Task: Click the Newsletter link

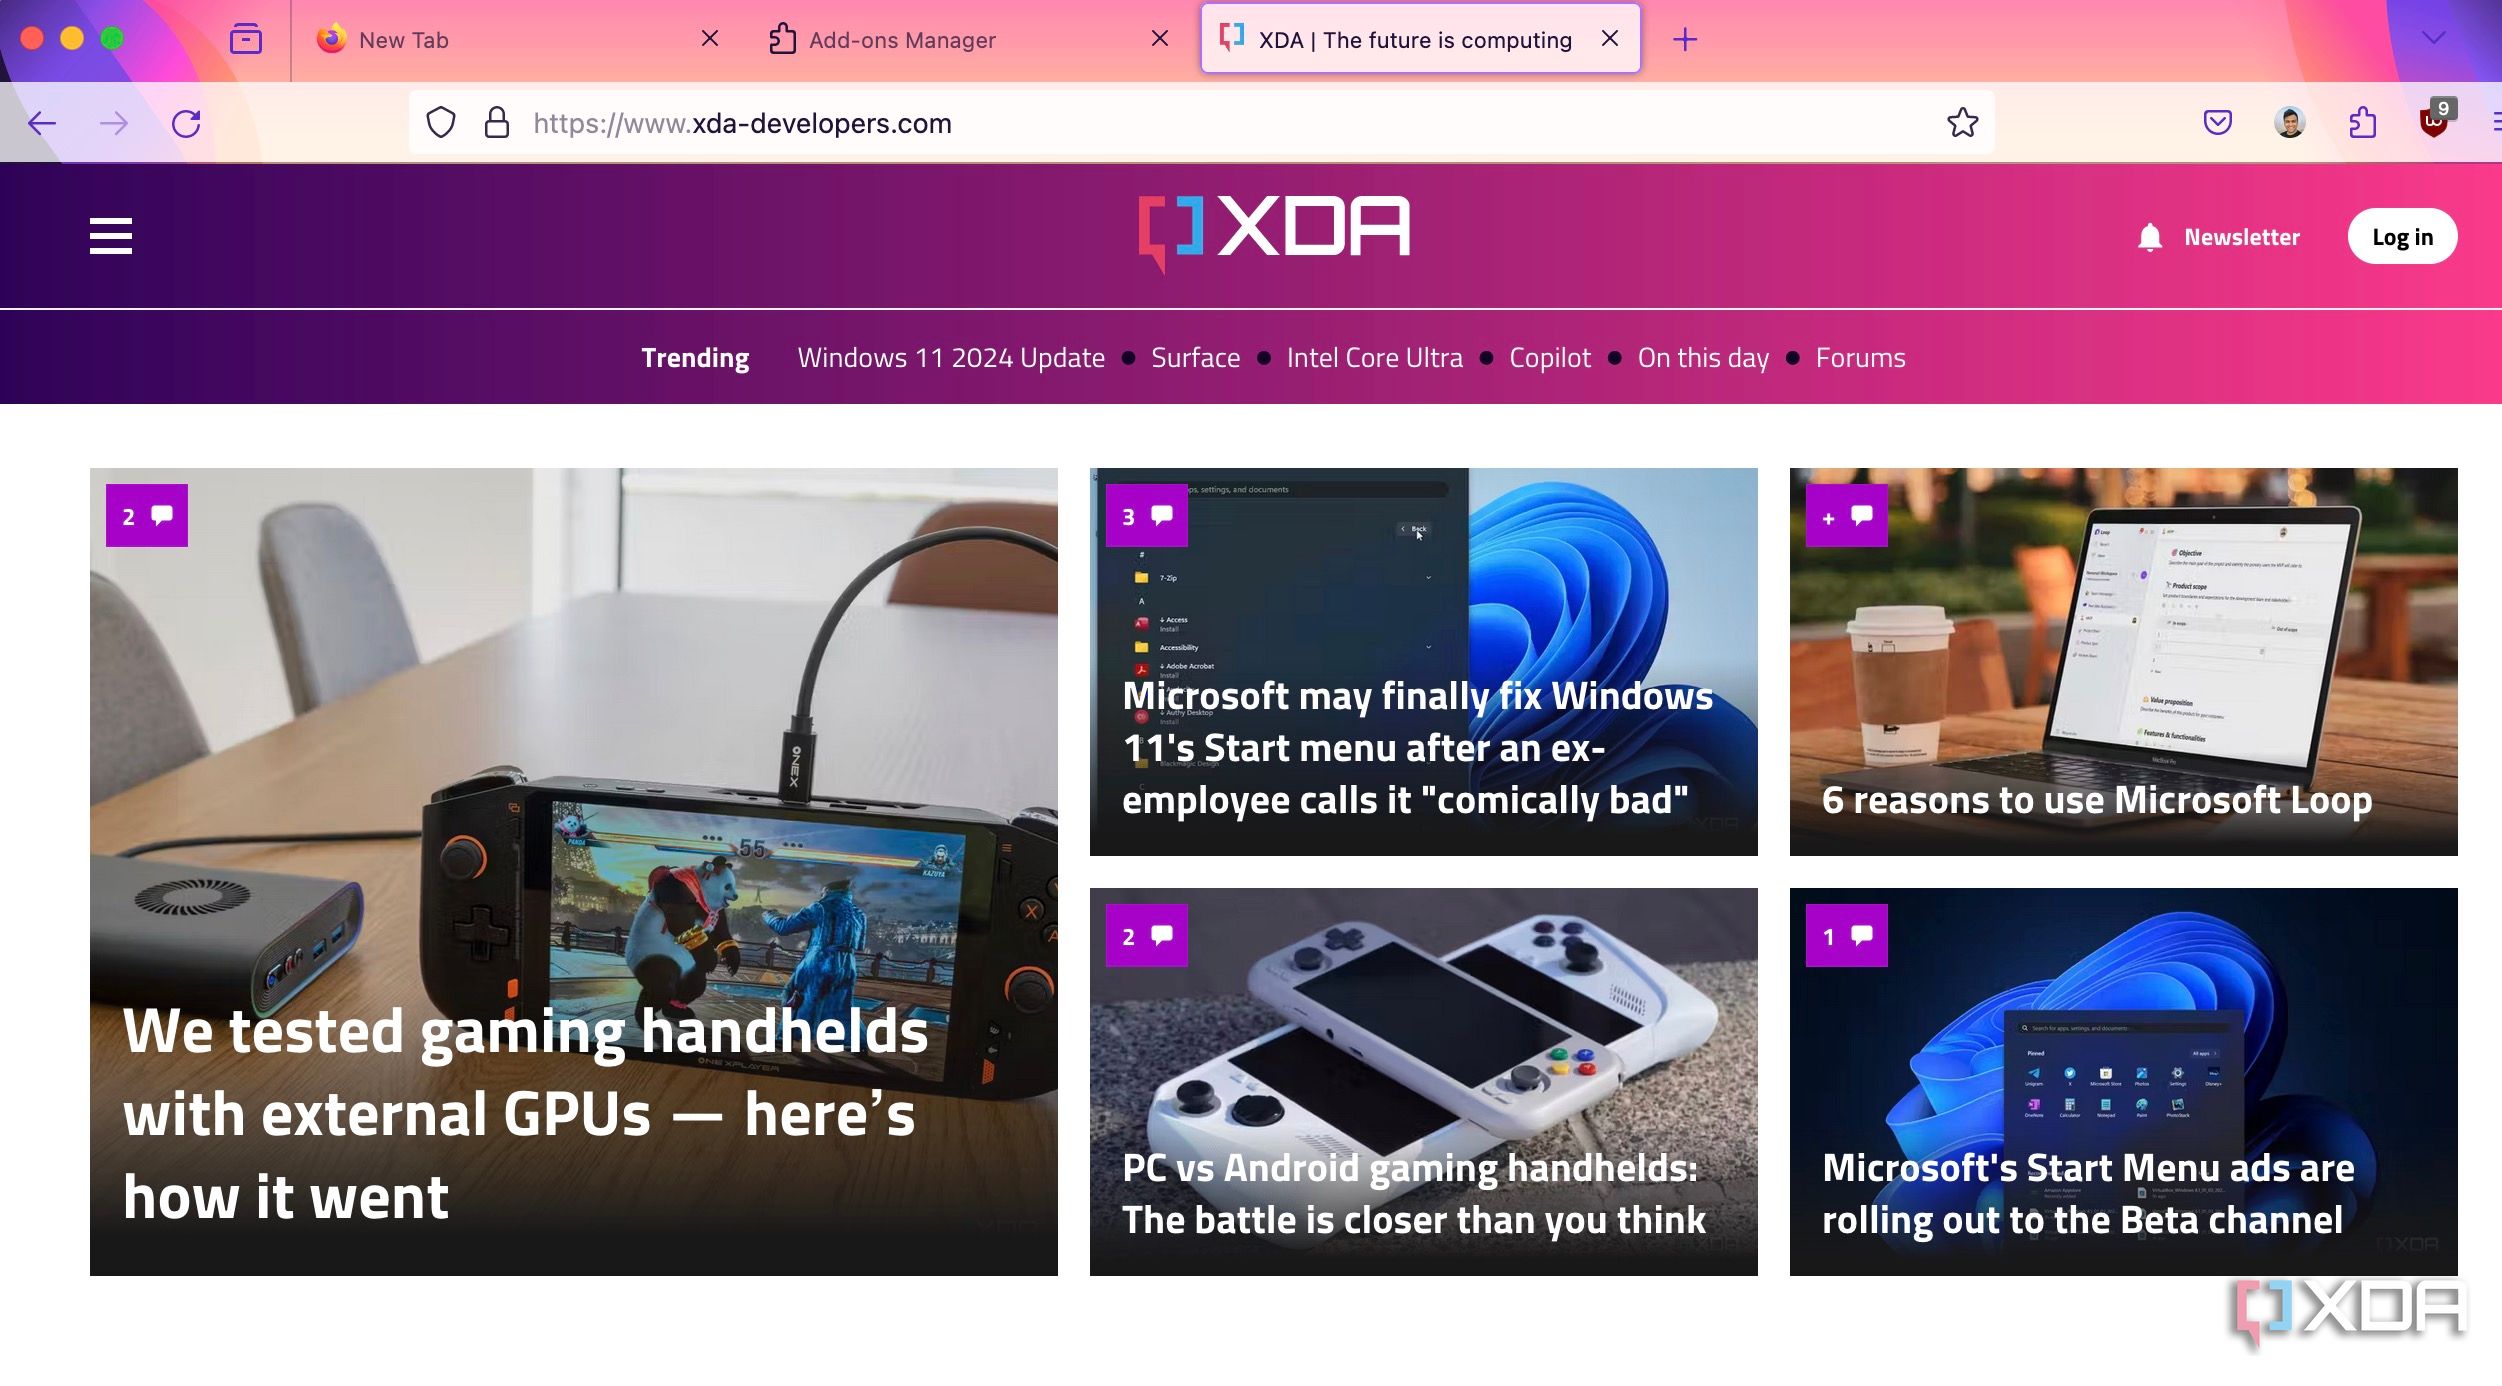Action: pyautogui.click(x=2241, y=237)
